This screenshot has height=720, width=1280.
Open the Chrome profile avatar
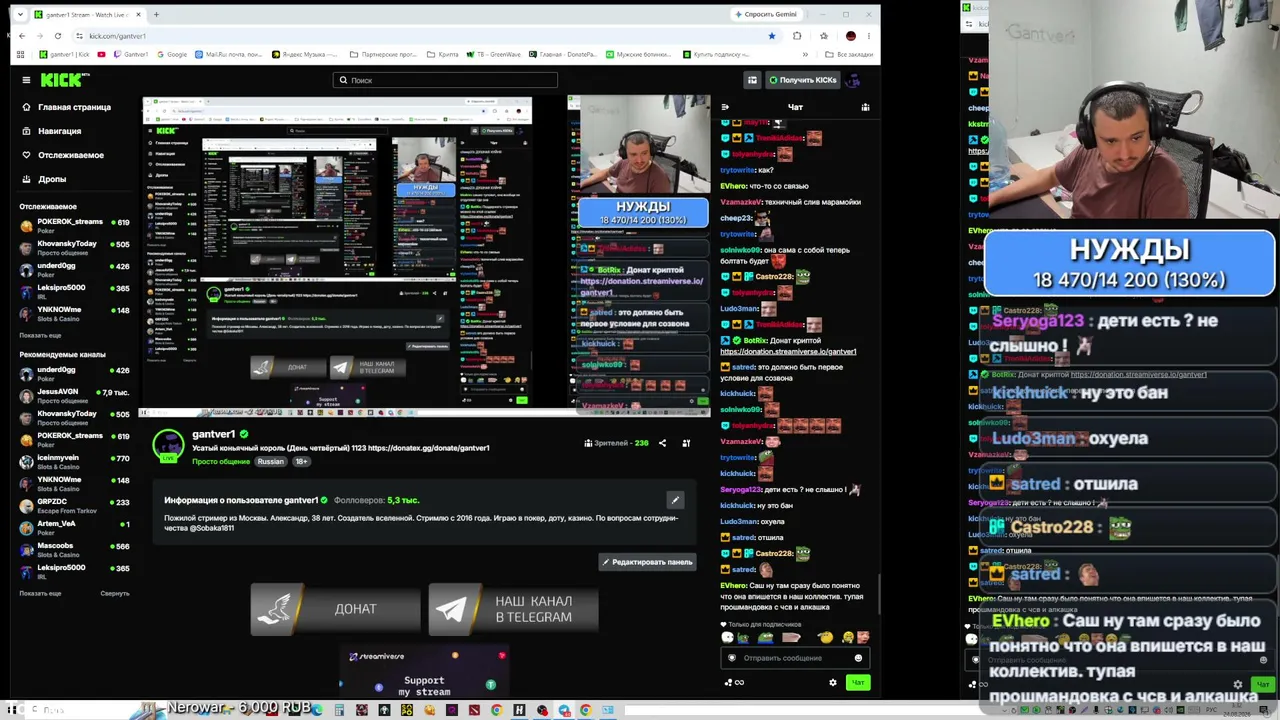click(x=851, y=36)
